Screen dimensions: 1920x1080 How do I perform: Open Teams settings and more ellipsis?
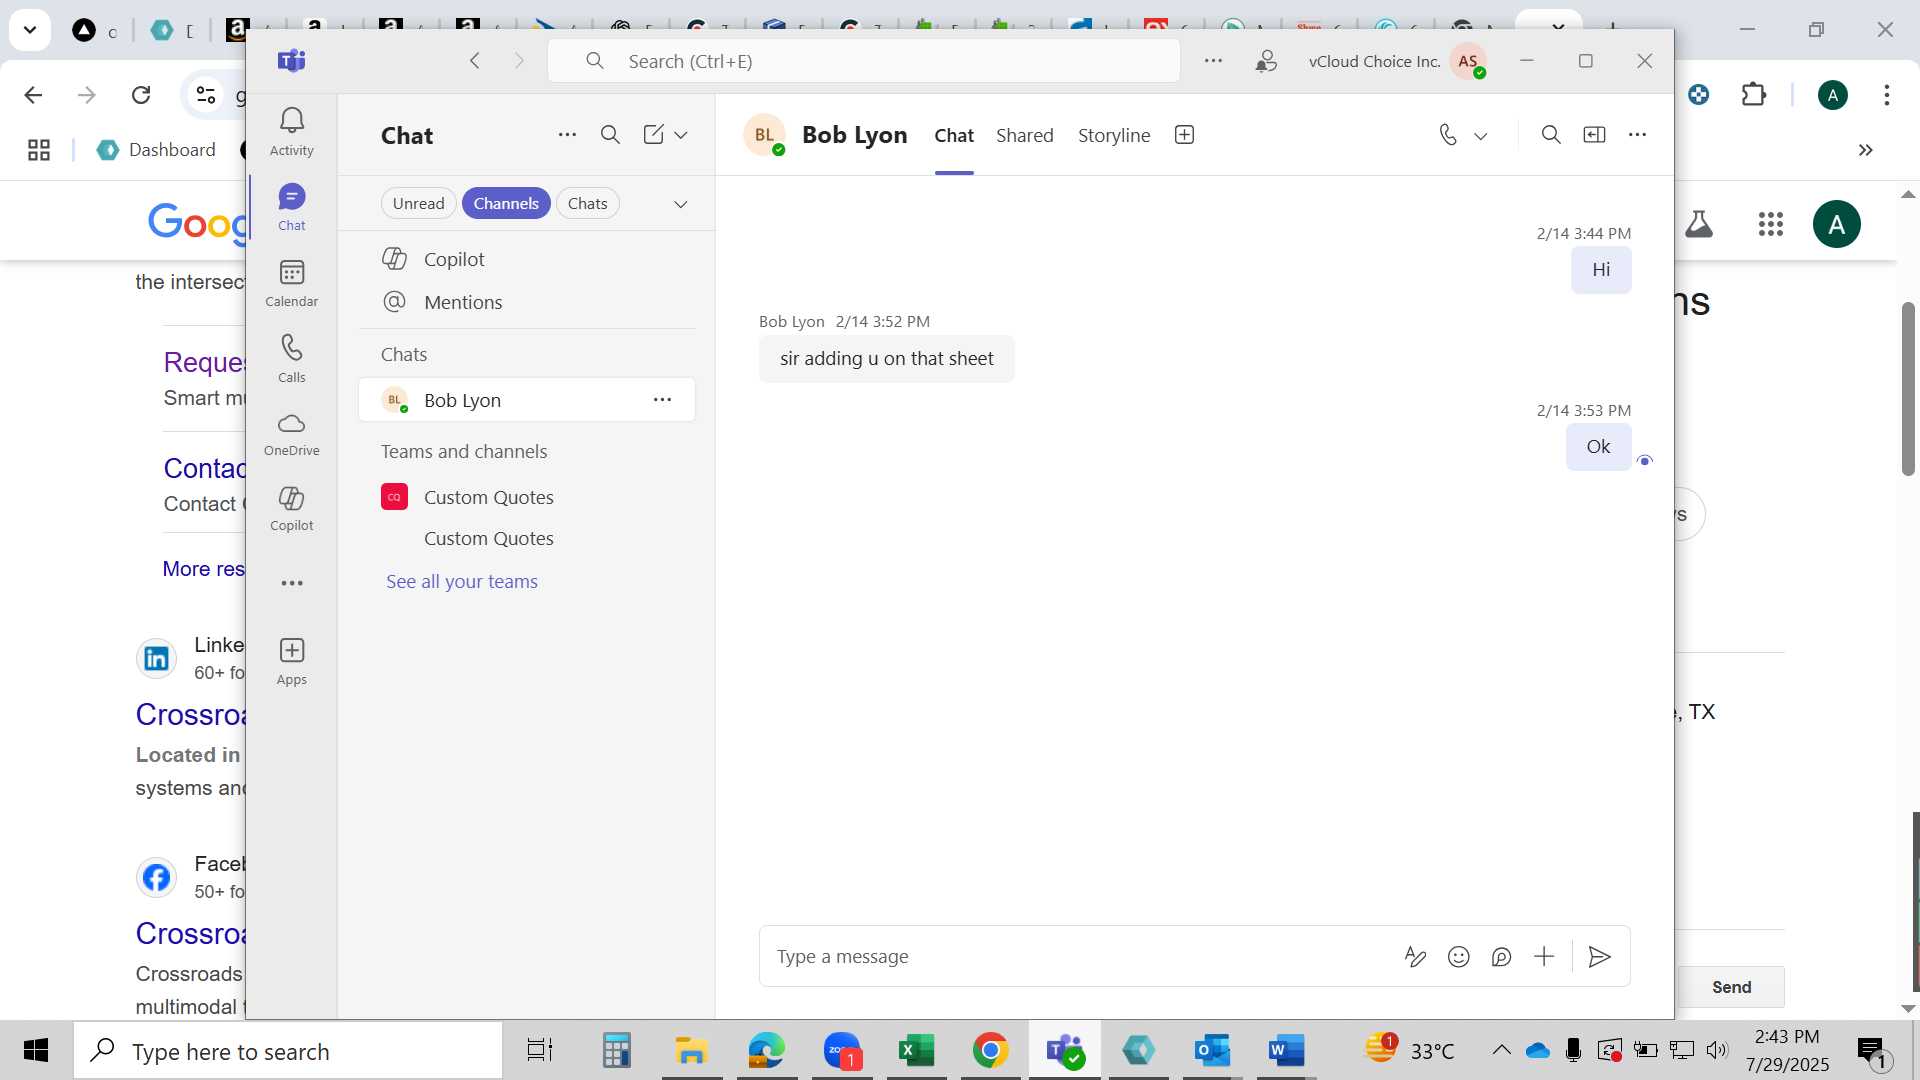(1213, 61)
